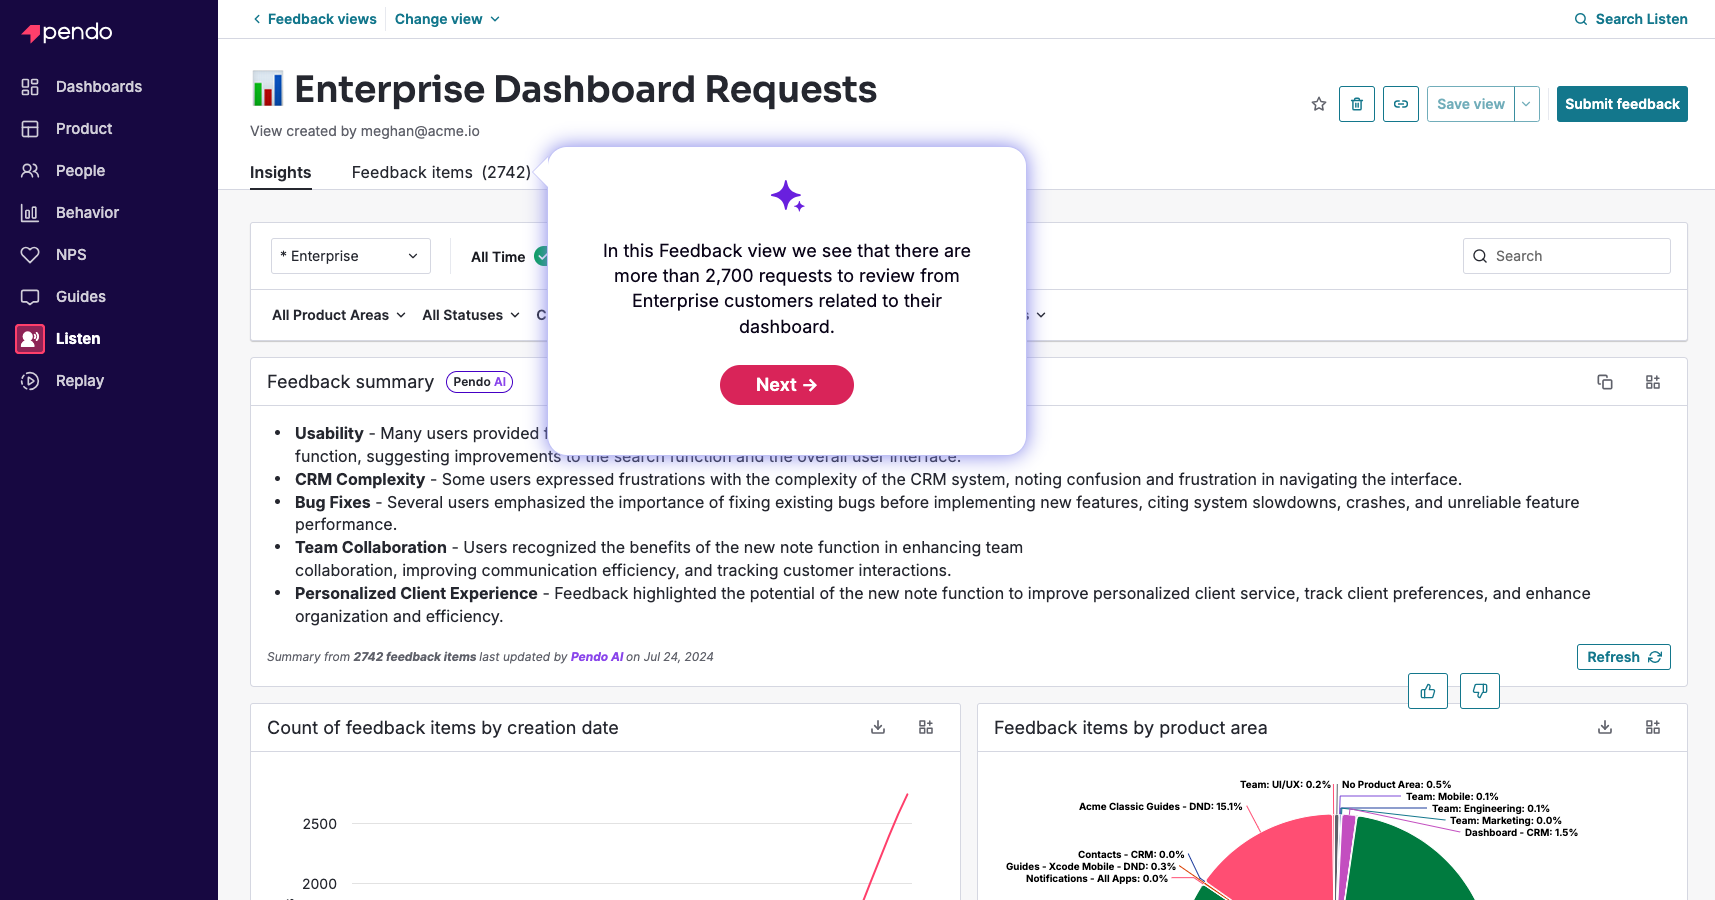The height and width of the screenshot is (900, 1715).
Task: Select the Listen sidebar icon
Action: 30,339
